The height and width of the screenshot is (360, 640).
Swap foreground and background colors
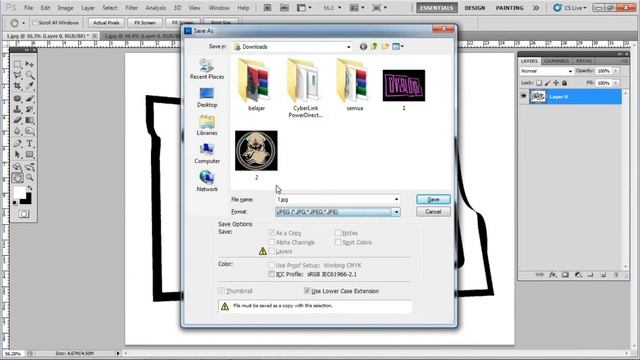coord(29,188)
